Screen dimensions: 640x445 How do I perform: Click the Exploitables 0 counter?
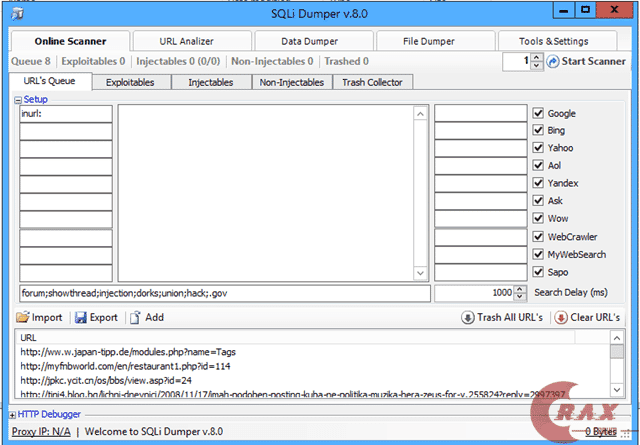pyautogui.click(x=93, y=62)
